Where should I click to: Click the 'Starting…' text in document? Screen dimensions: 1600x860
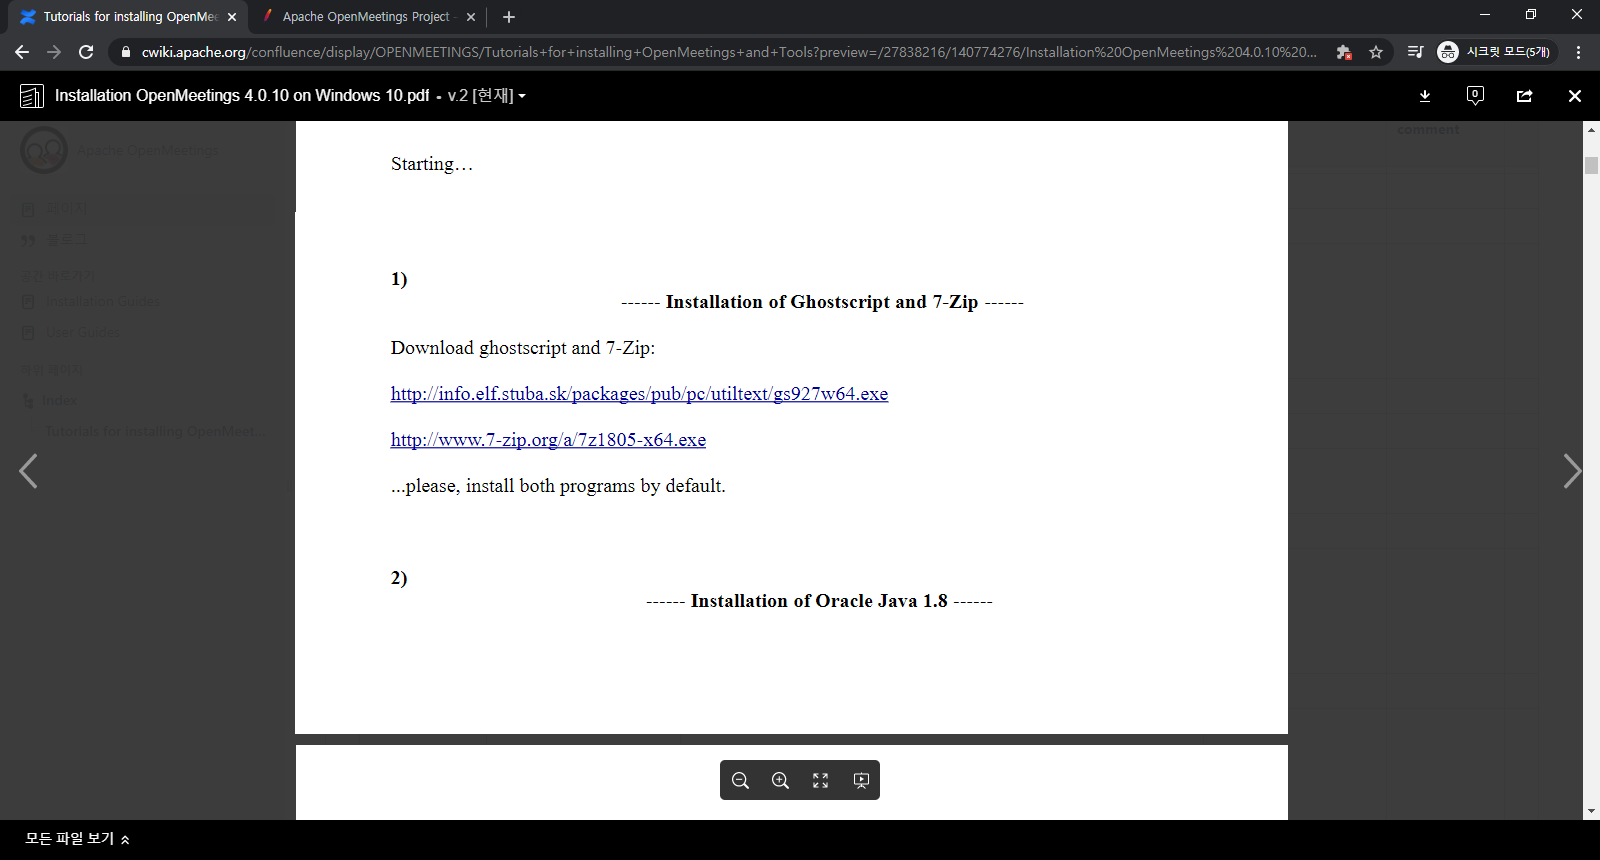(431, 164)
